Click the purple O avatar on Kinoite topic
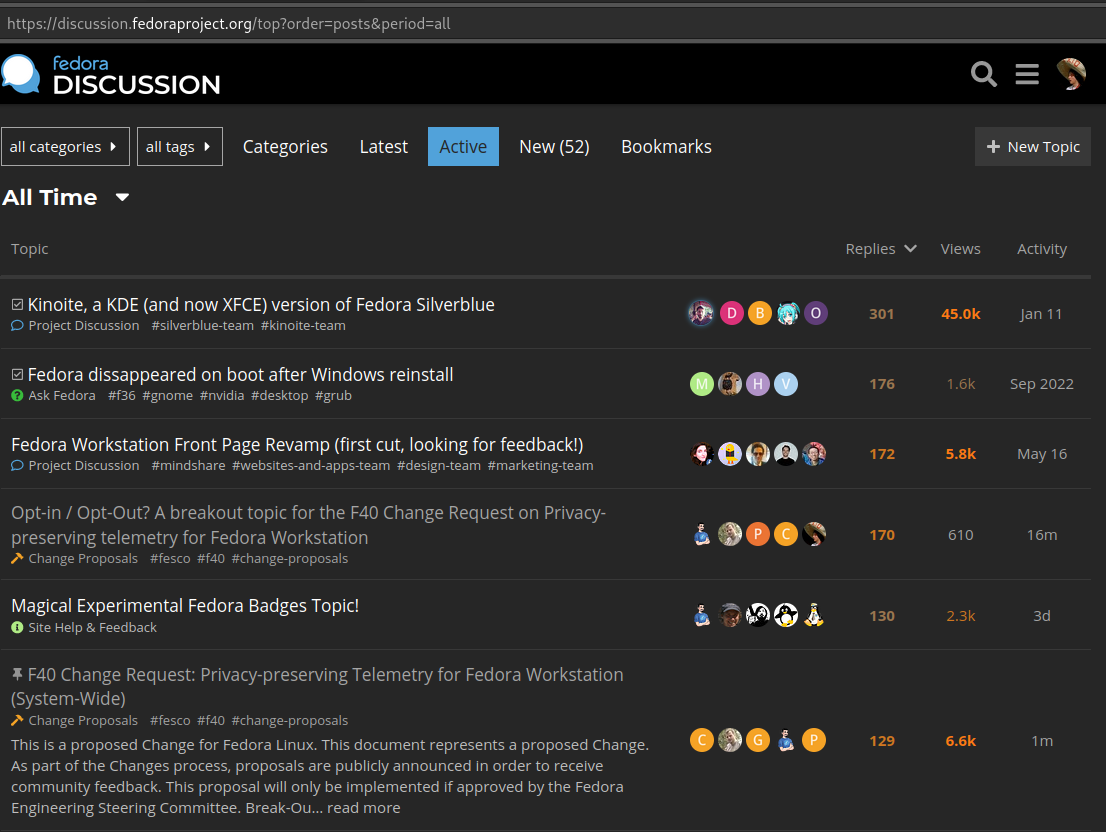Image resolution: width=1106 pixels, height=832 pixels. tap(815, 313)
